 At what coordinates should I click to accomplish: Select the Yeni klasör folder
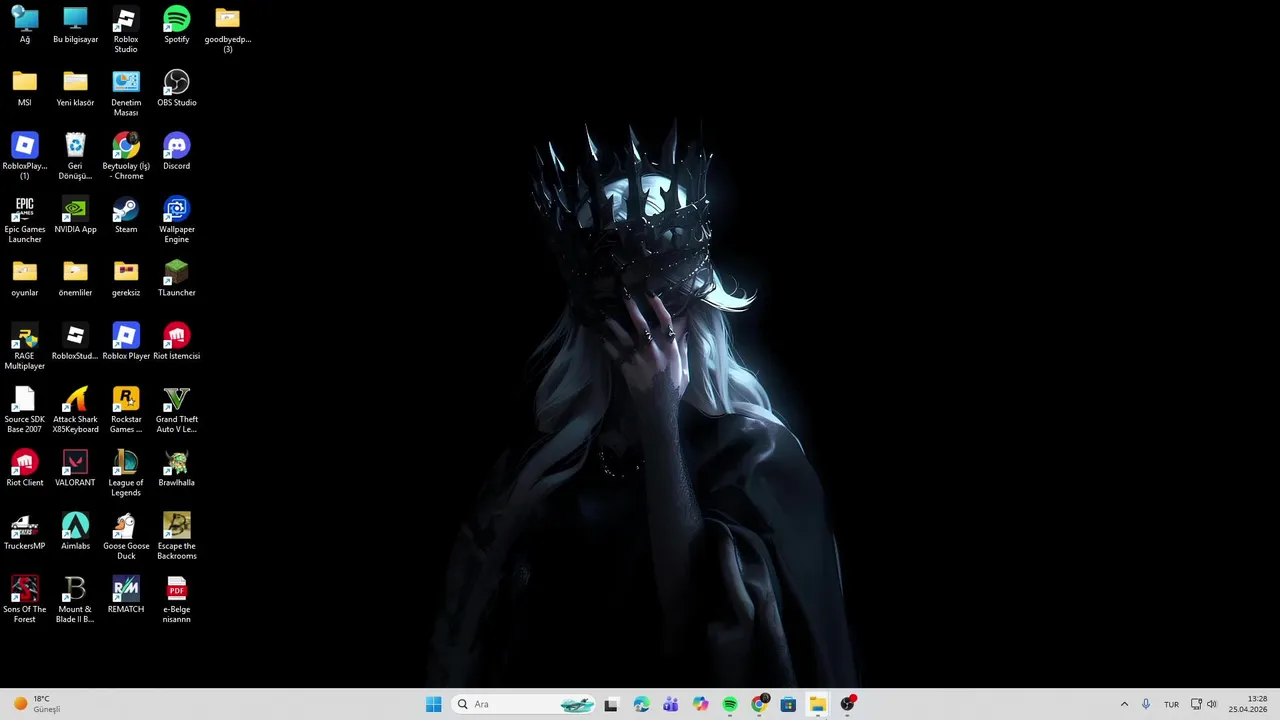pos(75,88)
